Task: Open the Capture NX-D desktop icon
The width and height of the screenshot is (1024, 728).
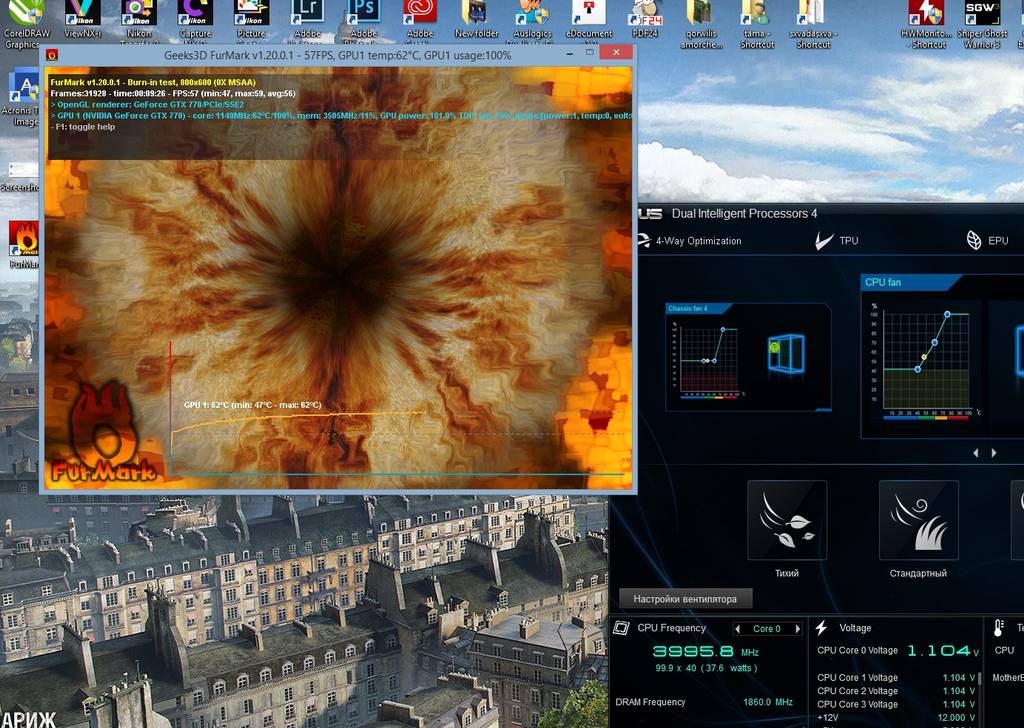Action: click(195, 21)
